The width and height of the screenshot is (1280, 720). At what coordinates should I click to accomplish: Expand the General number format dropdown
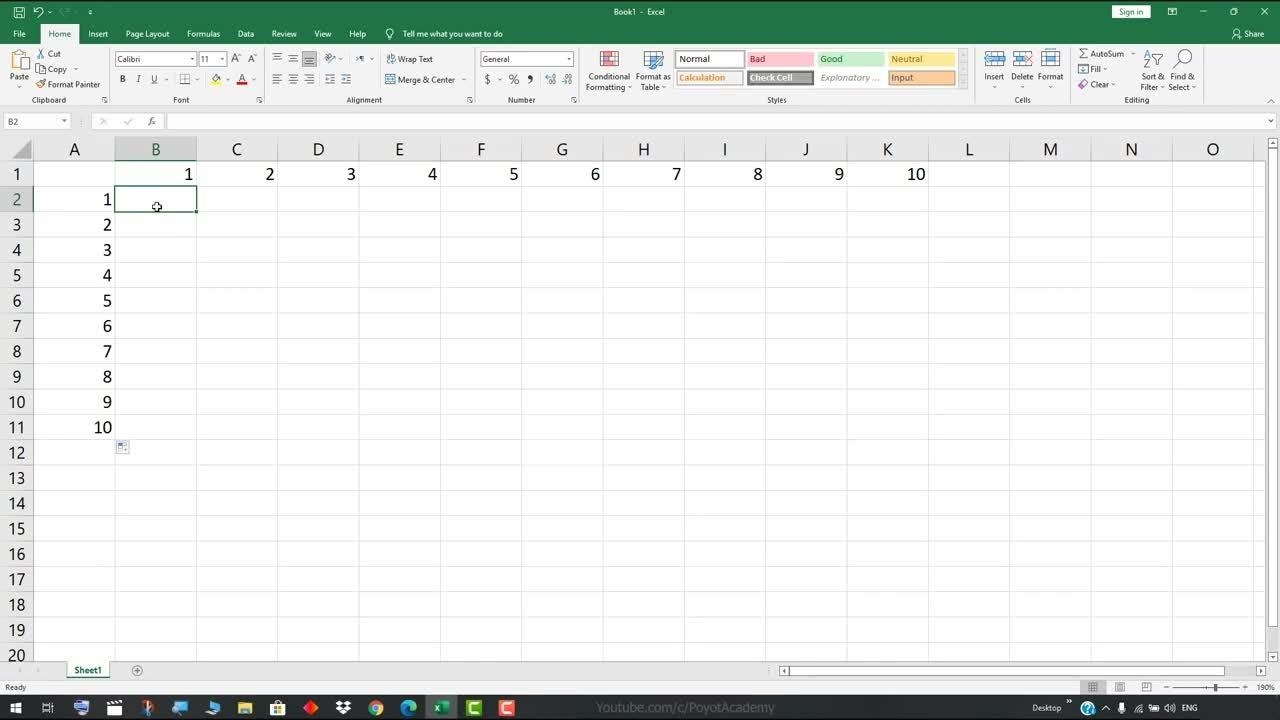tap(569, 59)
